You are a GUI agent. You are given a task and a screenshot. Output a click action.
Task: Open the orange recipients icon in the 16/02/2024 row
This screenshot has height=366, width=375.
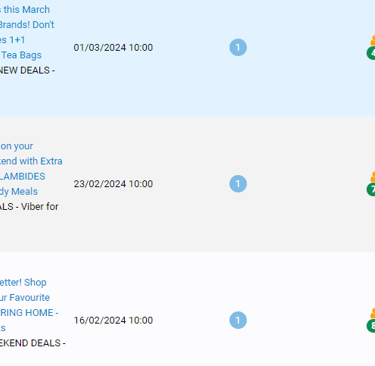[x=373, y=313]
